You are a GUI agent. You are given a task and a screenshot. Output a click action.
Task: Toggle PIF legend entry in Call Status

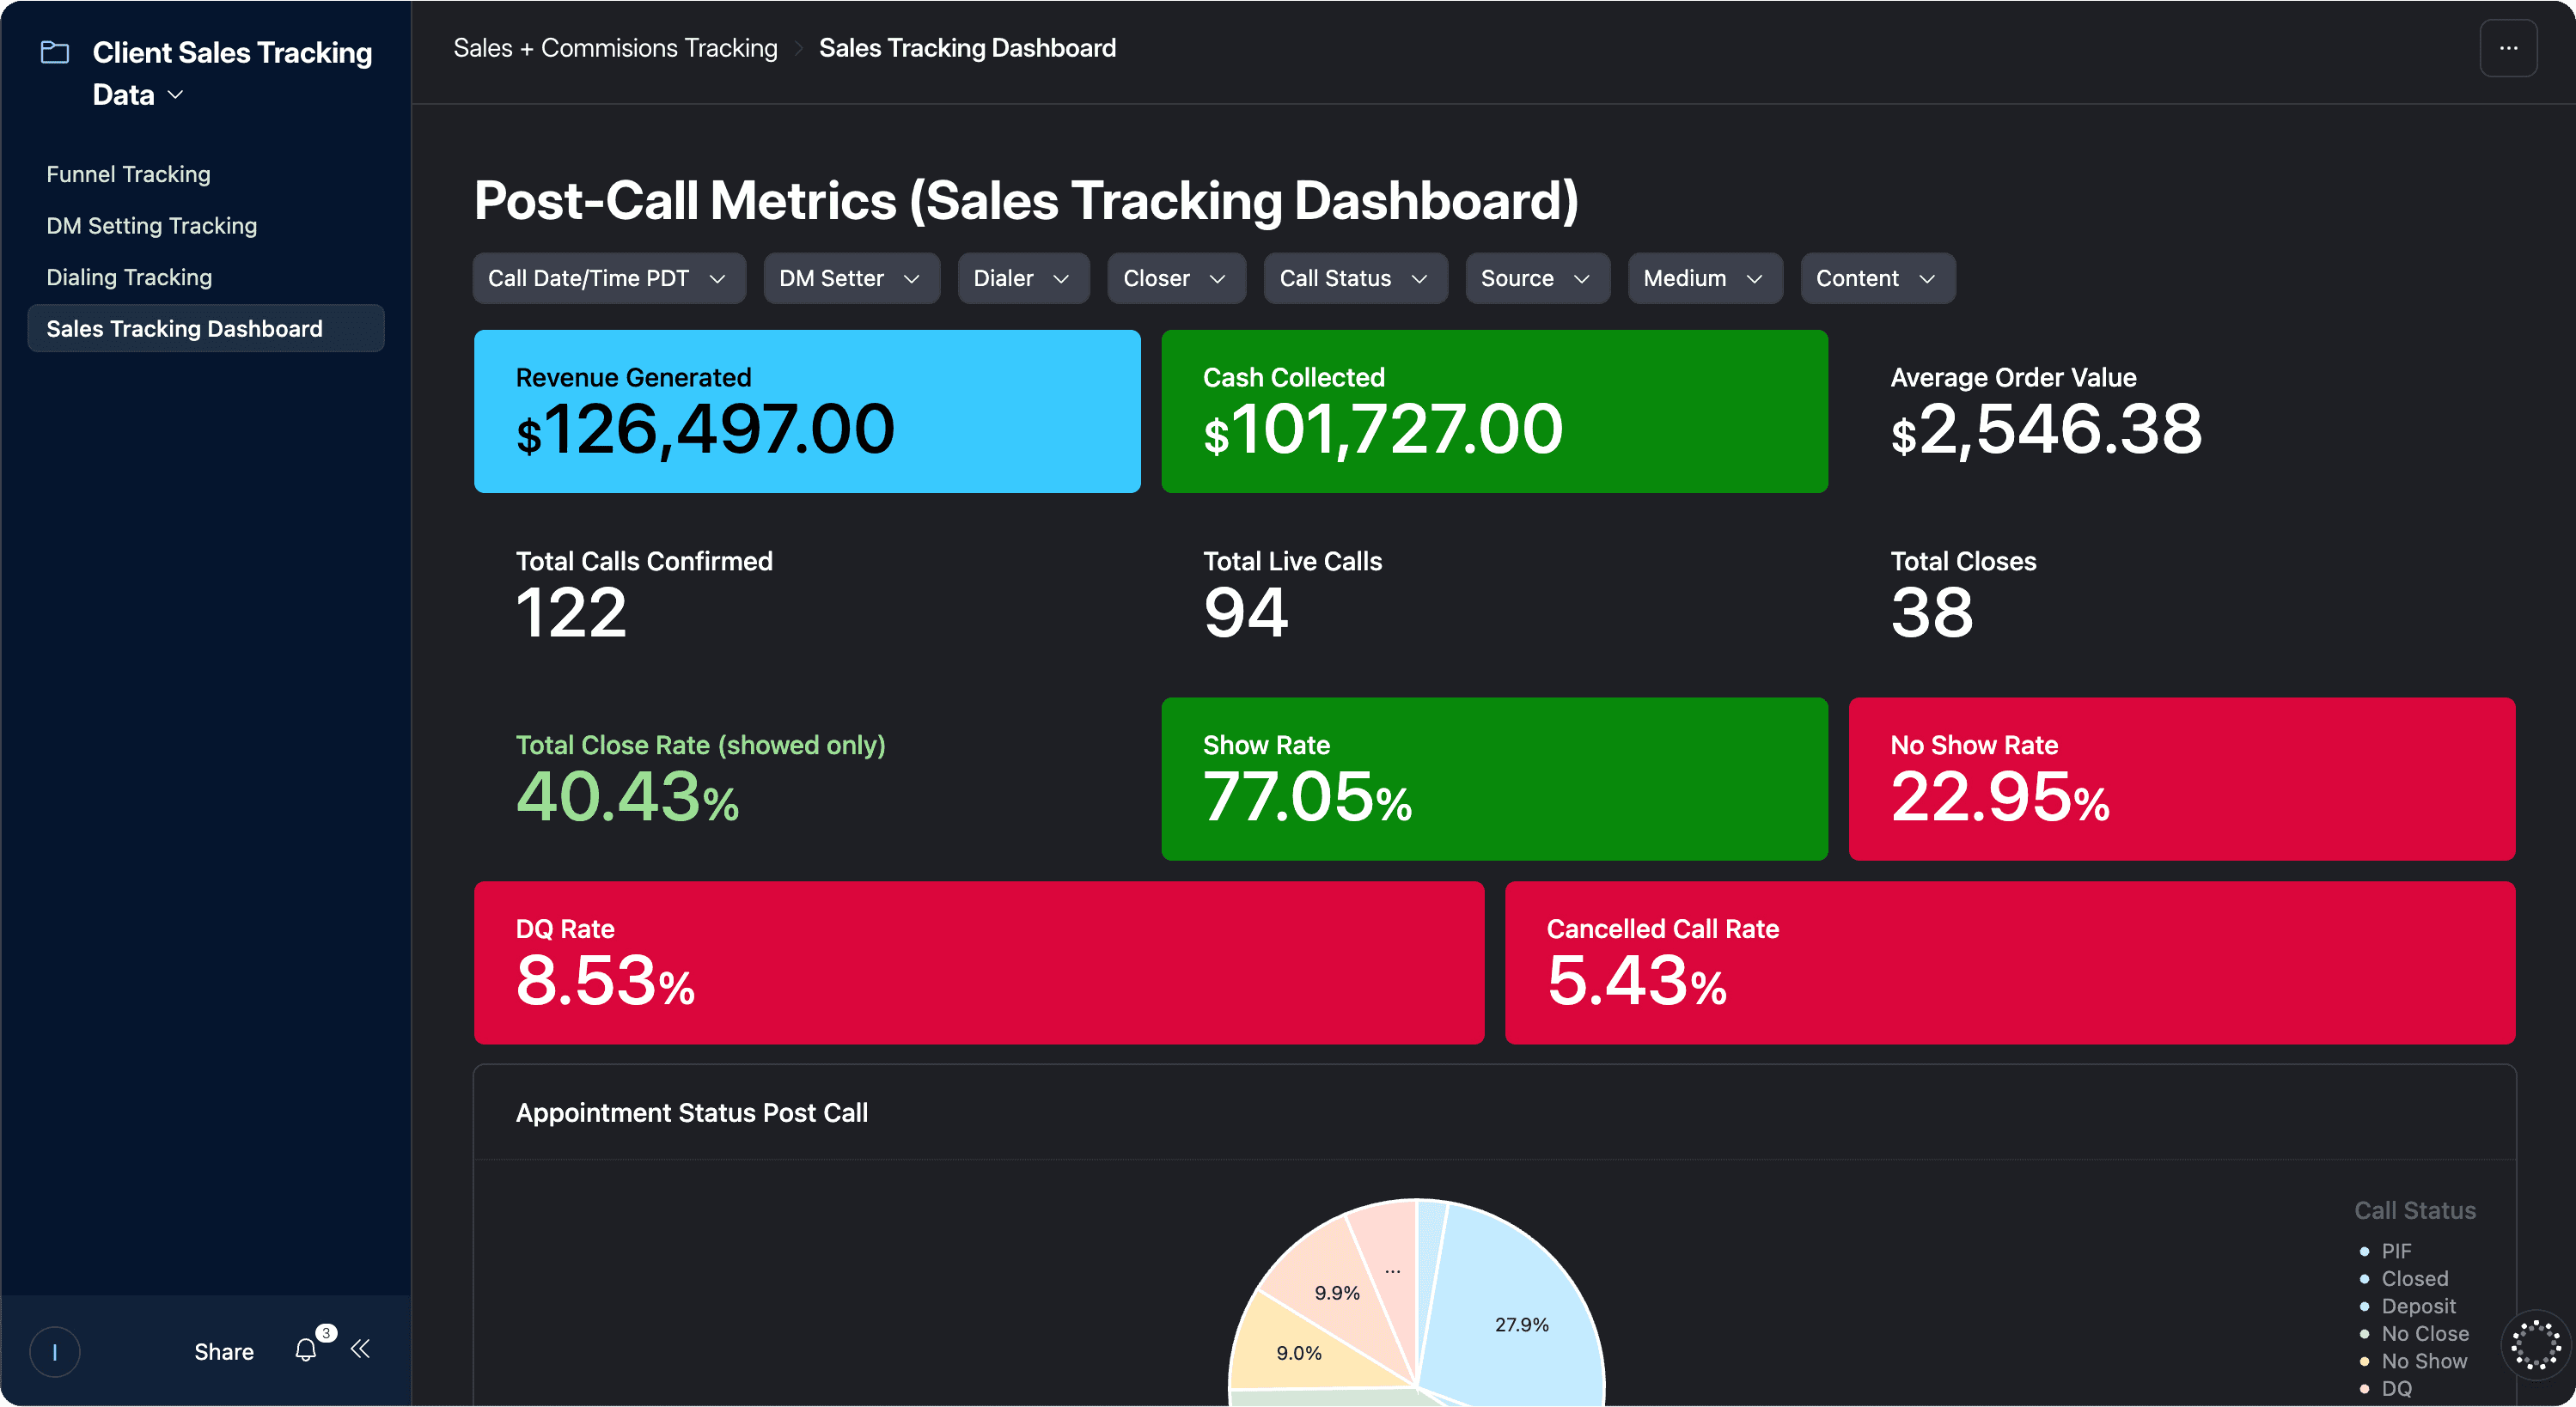click(x=2396, y=1251)
